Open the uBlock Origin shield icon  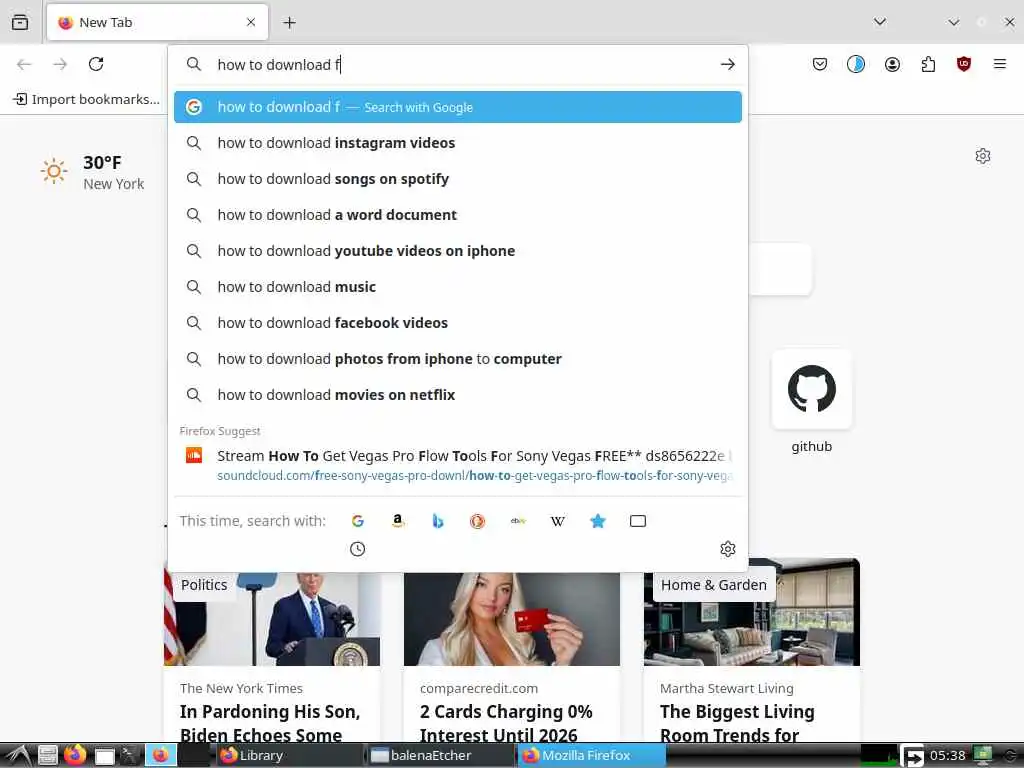963,64
